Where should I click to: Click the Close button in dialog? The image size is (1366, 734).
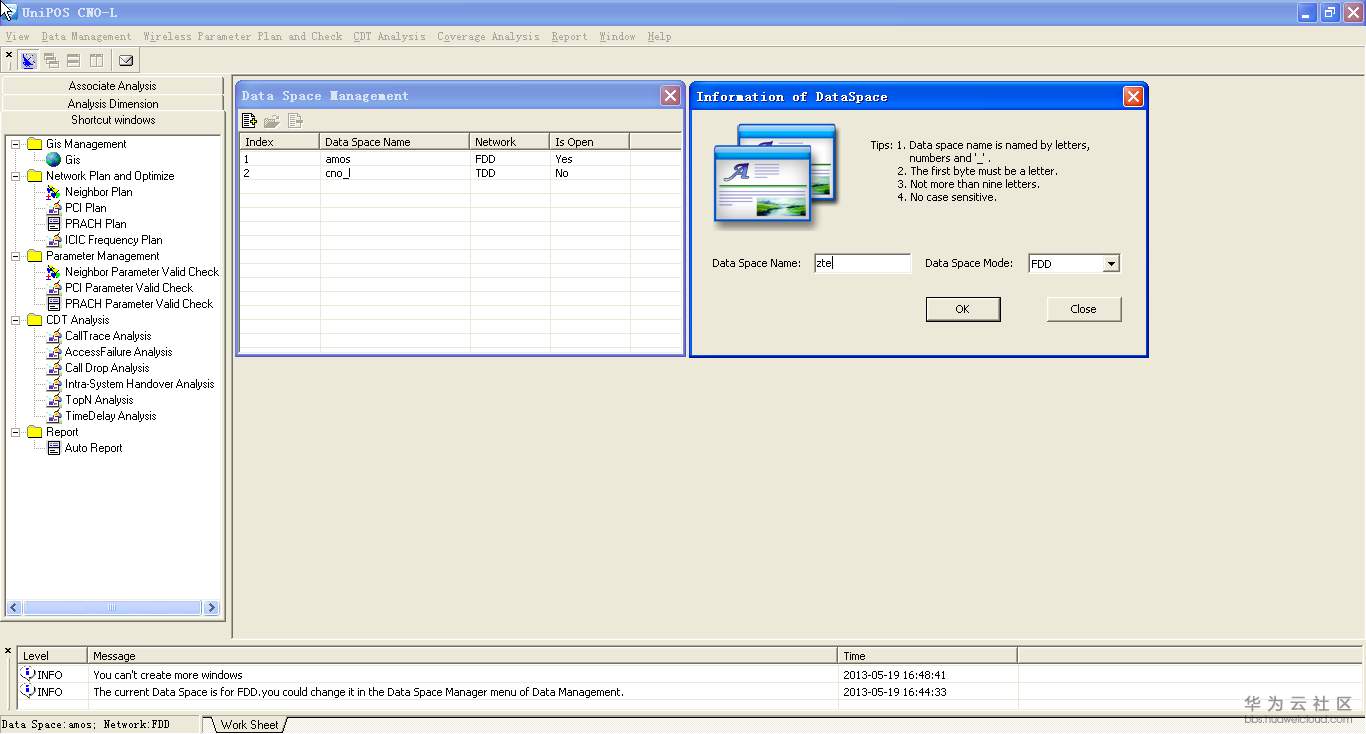pos(1084,309)
